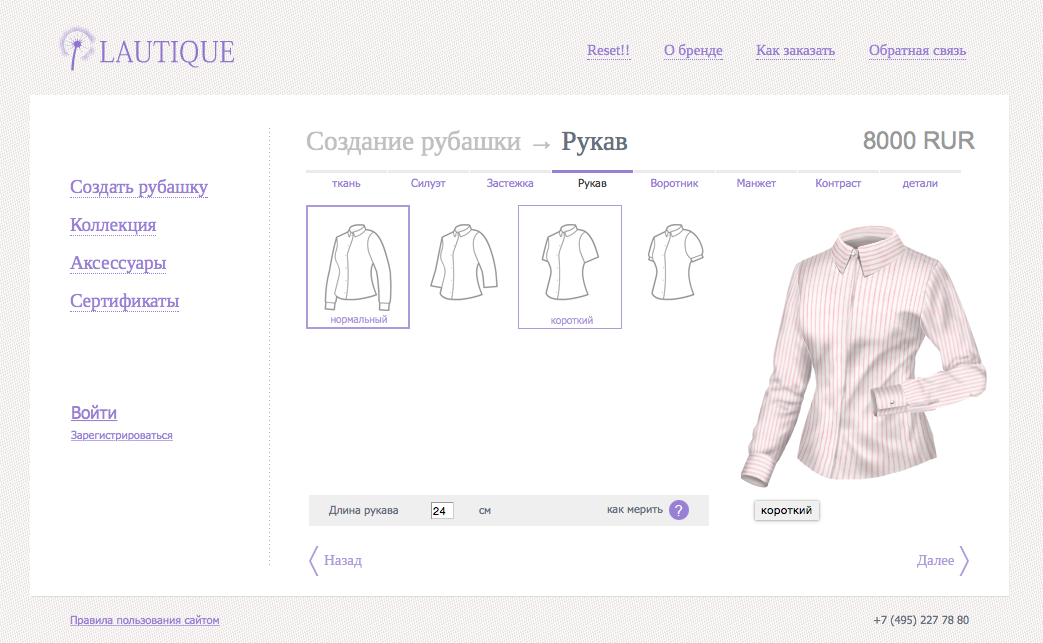Image resolution: width=1043 pixels, height=643 pixels.
Task: Open the детали tab
Action: point(920,183)
